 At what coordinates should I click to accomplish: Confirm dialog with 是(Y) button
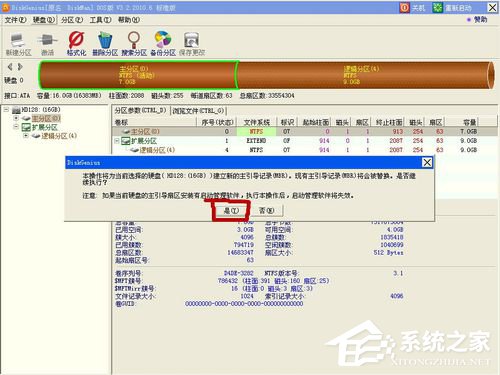(x=231, y=211)
